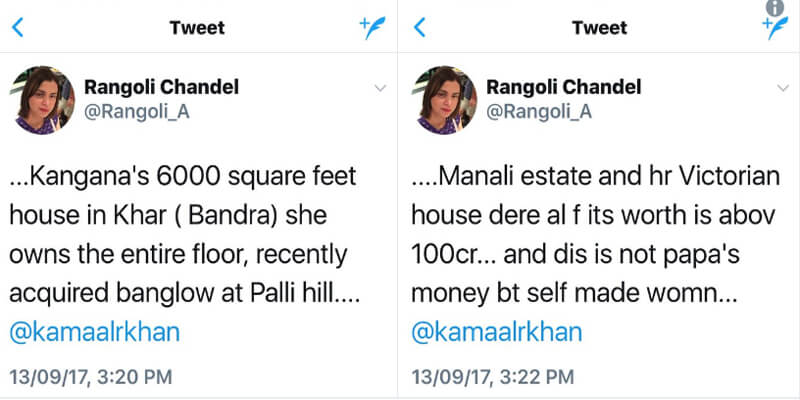Tap back arrow in right tweet panel
This screenshot has width=800, height=400.
click(x=420, y=28)
